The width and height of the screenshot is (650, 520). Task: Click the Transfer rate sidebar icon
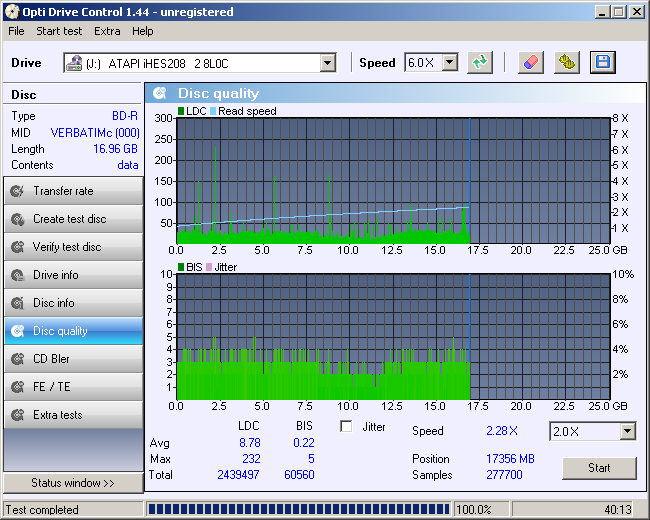pos(17,191)
